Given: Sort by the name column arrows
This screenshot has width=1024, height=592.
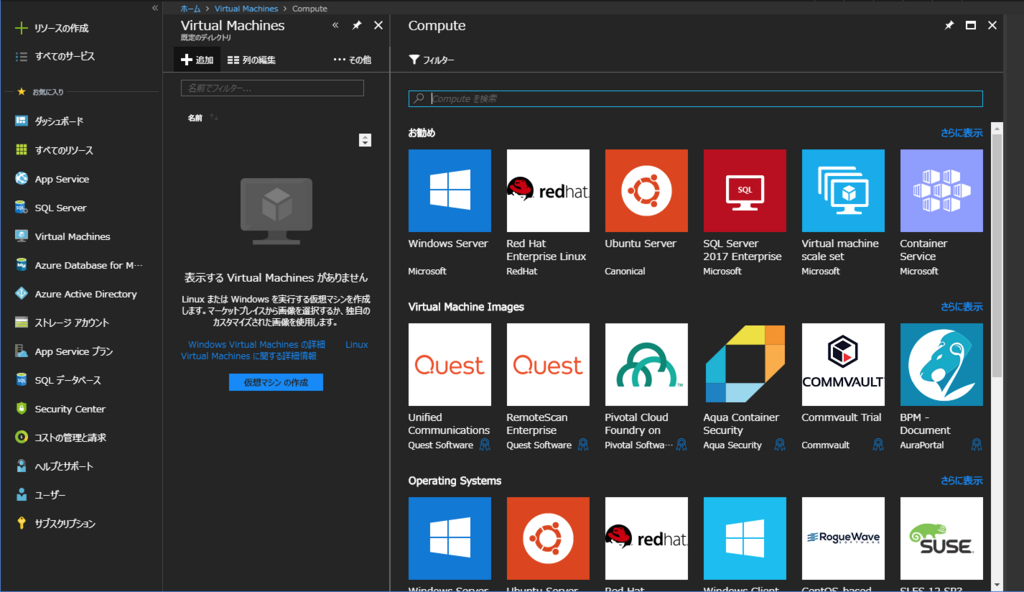Looking at the screenshot, I should pyautogui.click(x=214, y=118).
